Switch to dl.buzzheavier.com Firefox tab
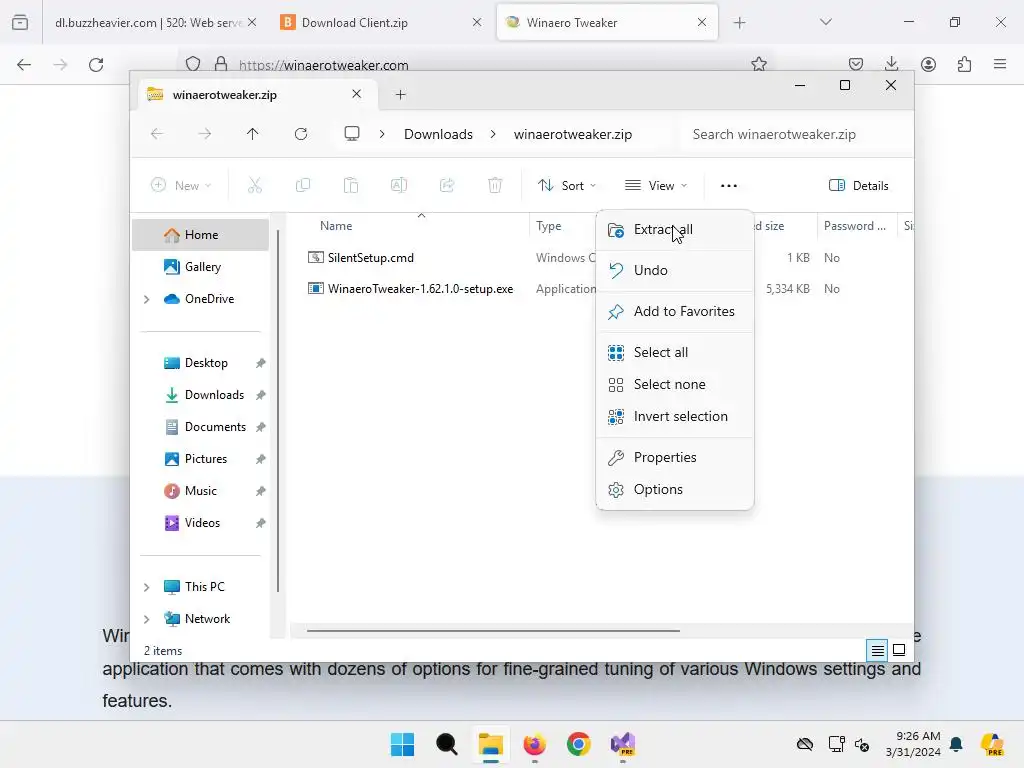This screenshot has height=768, width=1024. (157, 23)
